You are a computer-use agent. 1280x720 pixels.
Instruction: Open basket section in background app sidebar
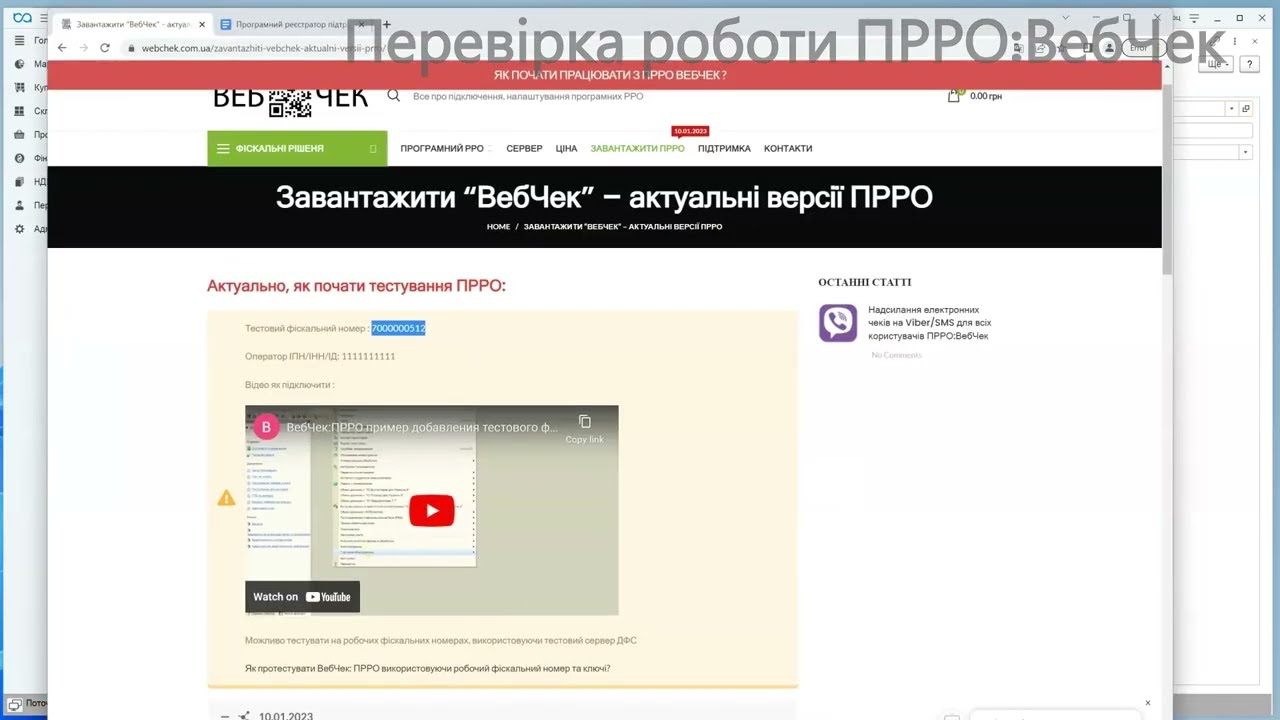[30, 135]
